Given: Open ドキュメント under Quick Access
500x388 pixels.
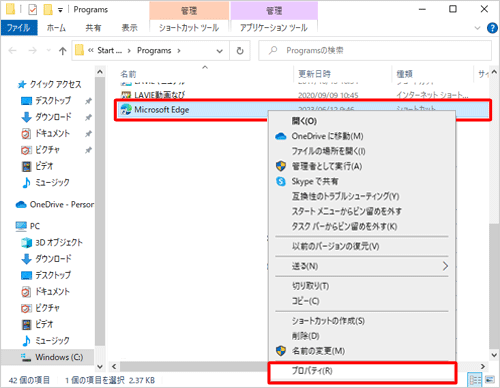Looking at the screenshot, I should [46, 133].
